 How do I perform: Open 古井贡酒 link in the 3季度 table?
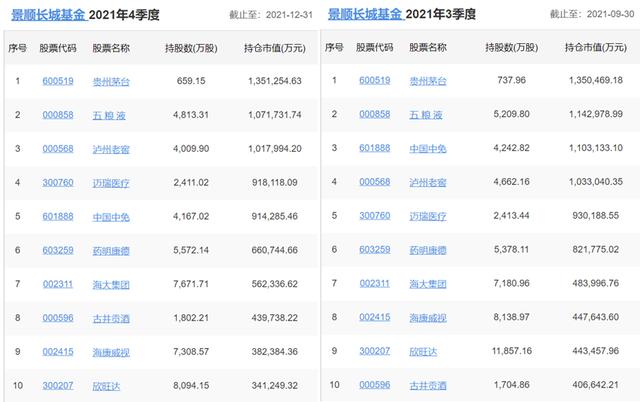coord(428,386)
